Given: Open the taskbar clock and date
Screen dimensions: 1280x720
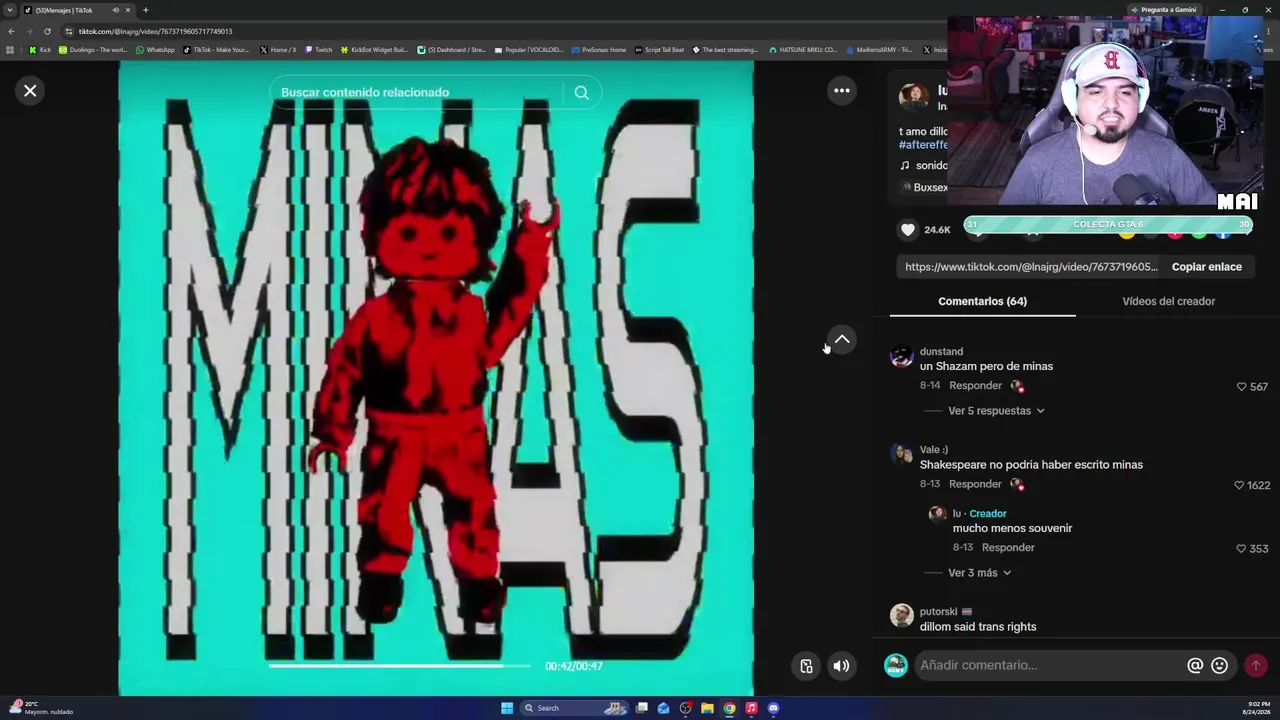Looking at the screenshot, I should coord(1255,708).
